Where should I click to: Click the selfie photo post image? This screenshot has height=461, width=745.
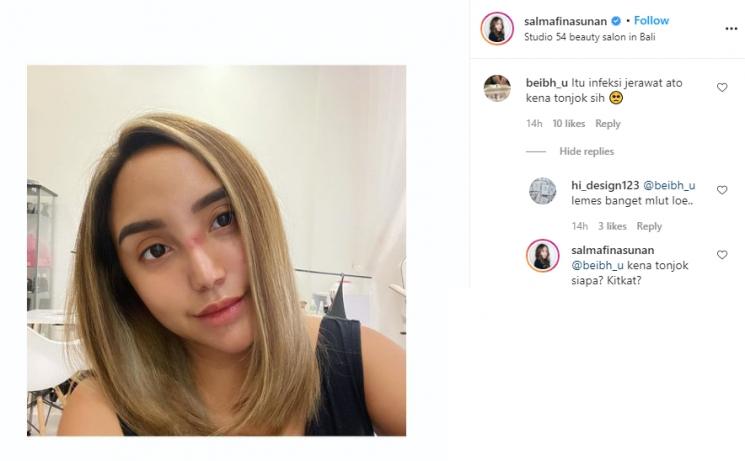(x=217, y=250)
